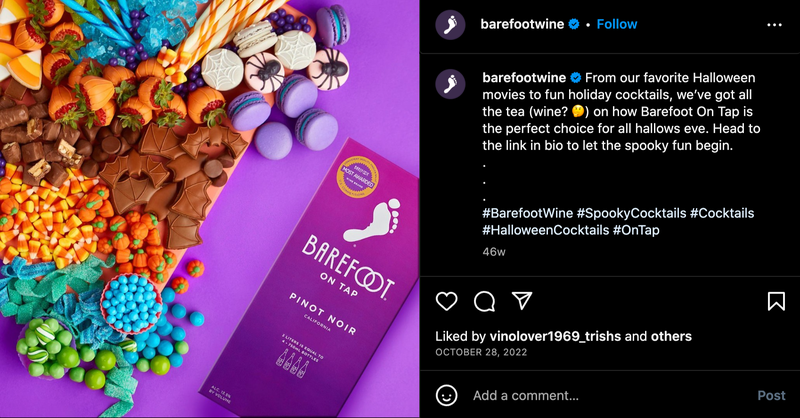This screenshot has height=418, width=800.
Task: Click the Post comment button
Action: pos(771,396)
